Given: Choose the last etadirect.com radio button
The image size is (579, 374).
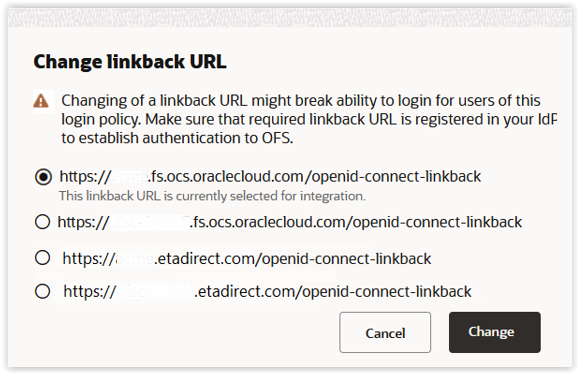Looking at the screenshot, I should tap(42, 291).
